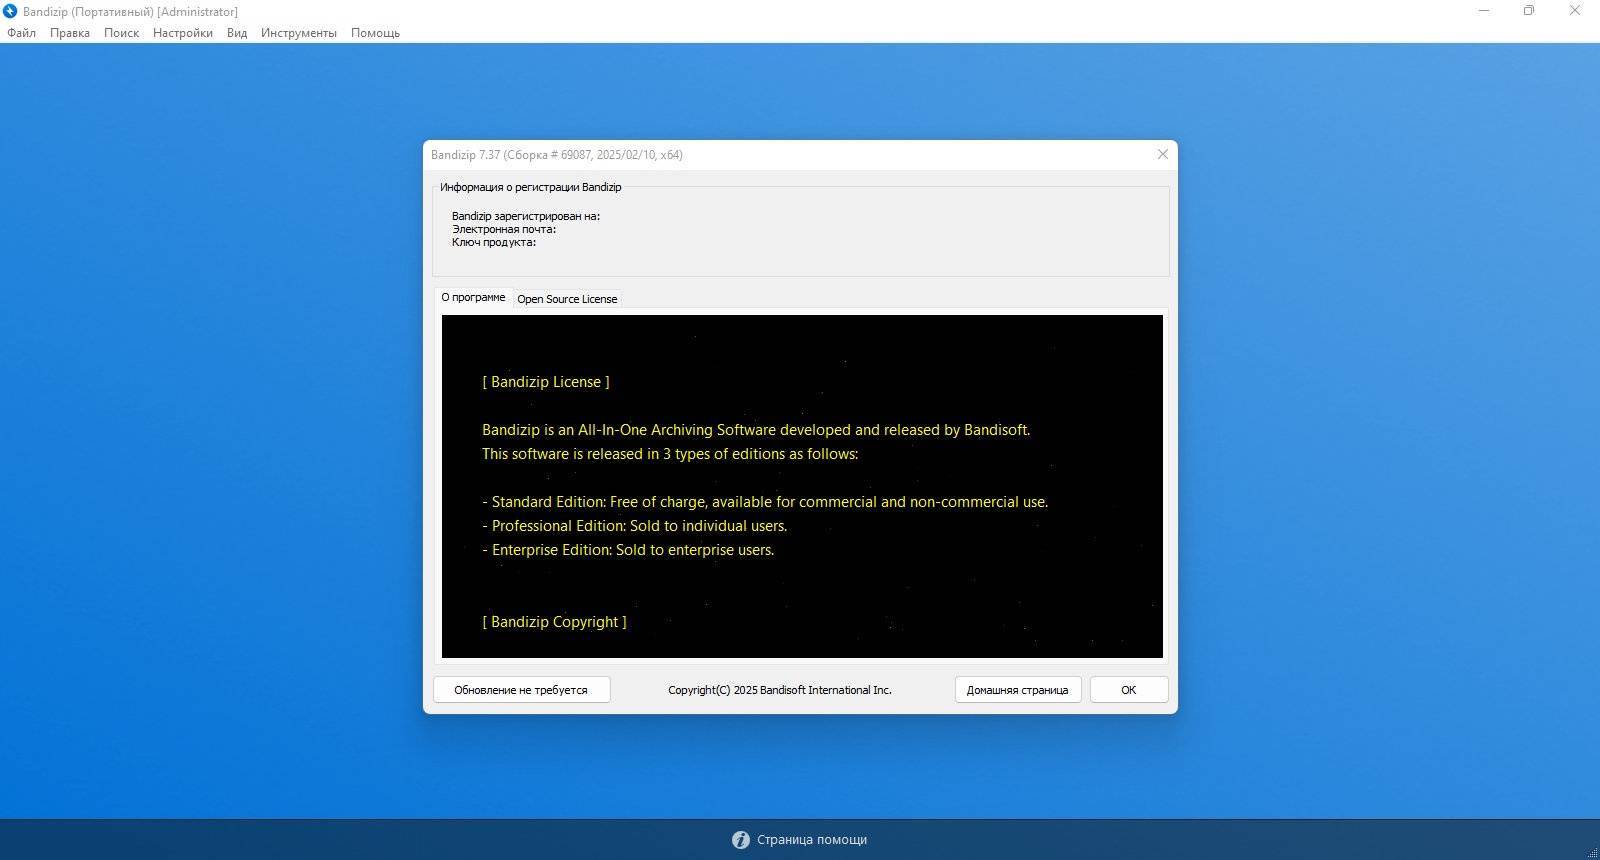Click the Bandizip app icon in title bar
This screenshot has height=860, width=1600.
(10, 11)
